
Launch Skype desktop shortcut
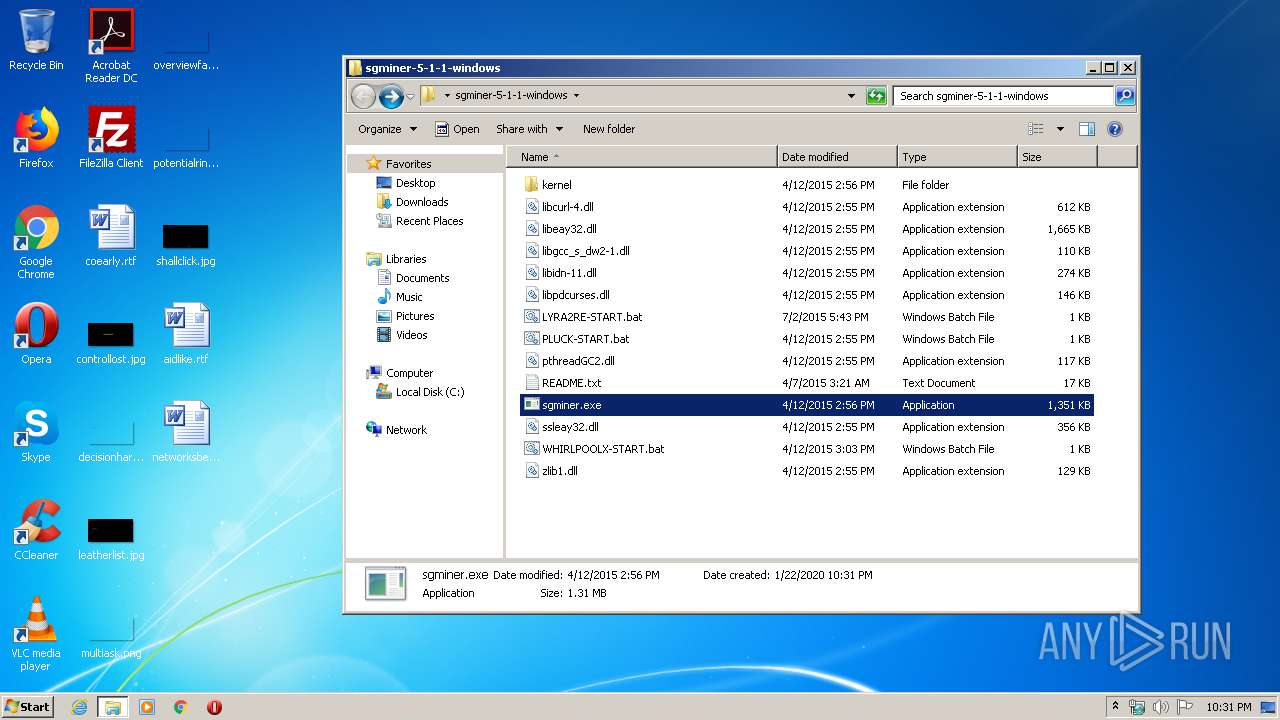pyautogui.click(x=36, y=432)
